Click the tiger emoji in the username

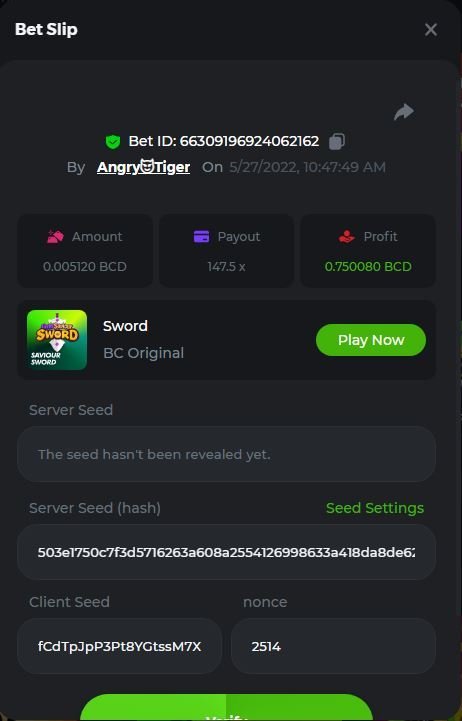(x=147, y=166)
